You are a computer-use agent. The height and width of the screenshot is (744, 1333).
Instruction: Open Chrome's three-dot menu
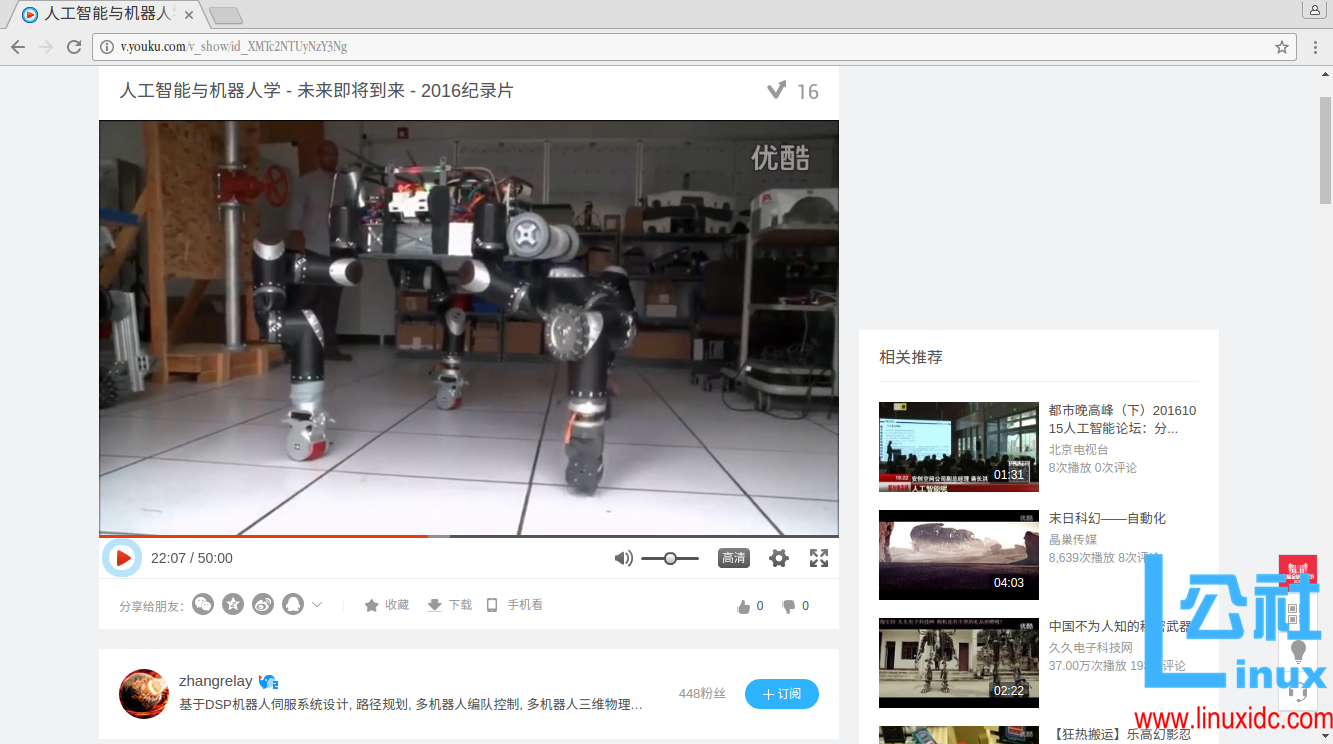(1316, 47)
